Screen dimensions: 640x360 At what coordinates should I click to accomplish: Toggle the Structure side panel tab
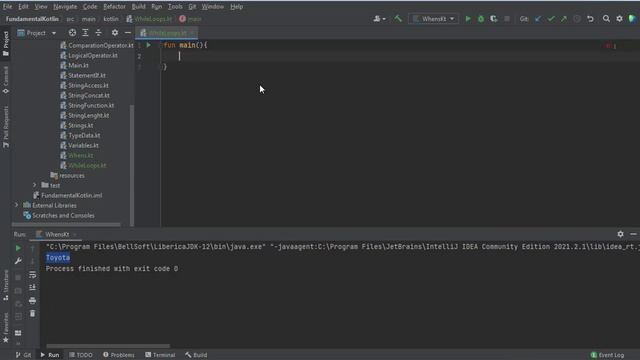(x=6, y=285)
